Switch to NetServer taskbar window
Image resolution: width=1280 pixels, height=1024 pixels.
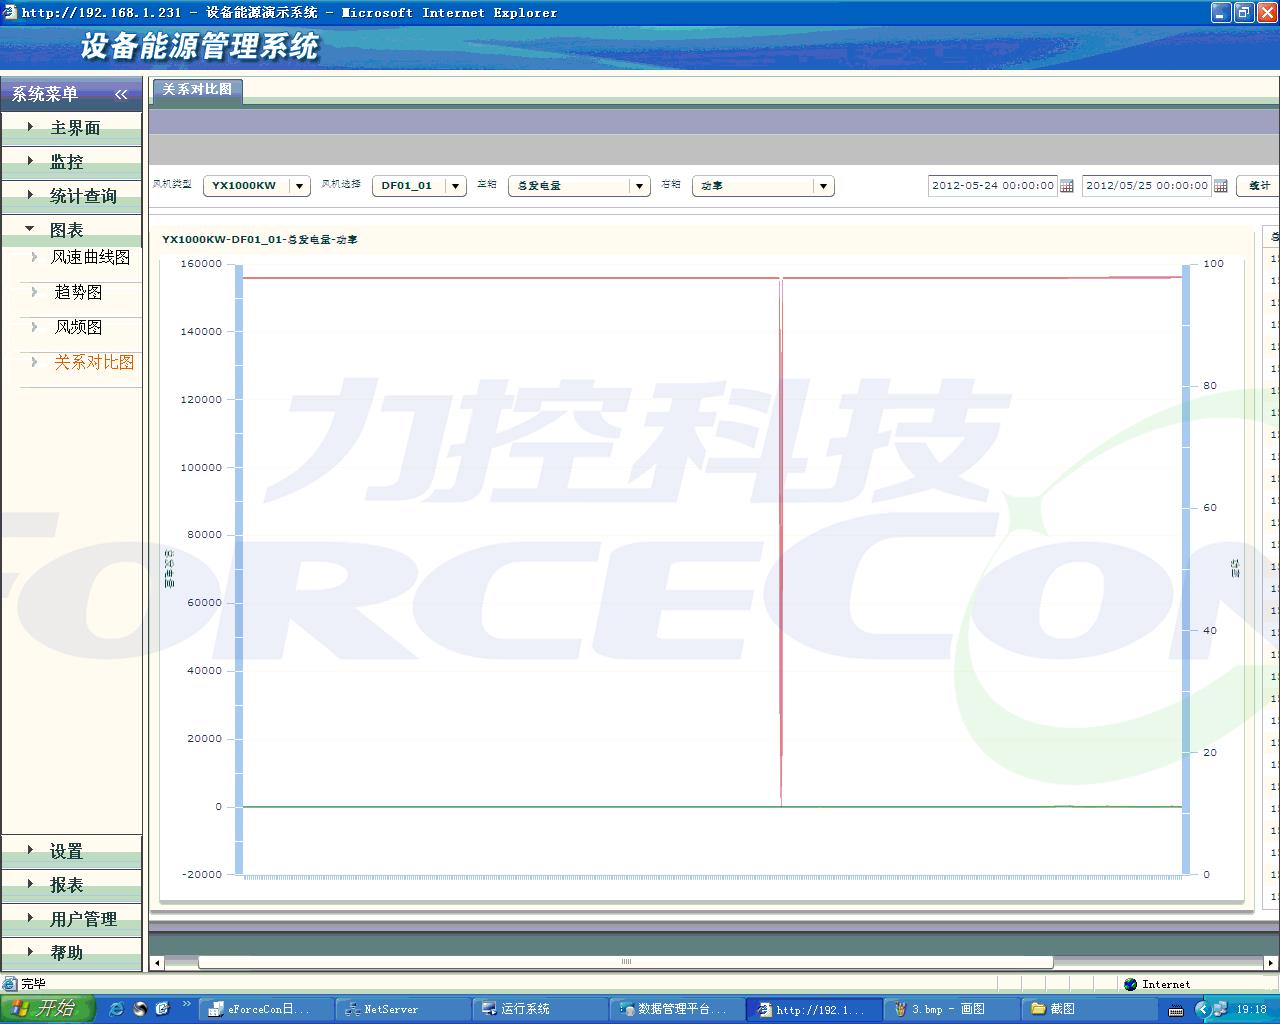401,1009
